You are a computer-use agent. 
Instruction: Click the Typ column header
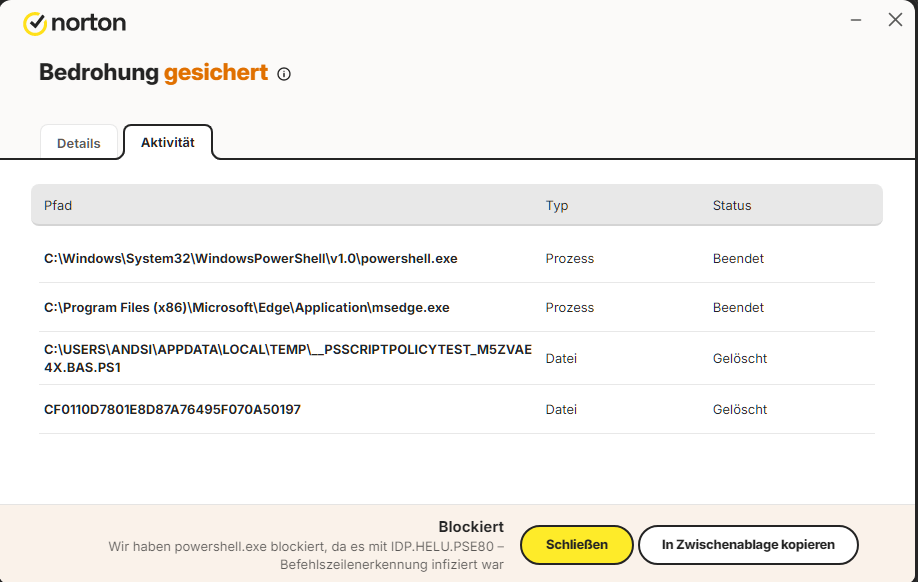click(557, 206)
